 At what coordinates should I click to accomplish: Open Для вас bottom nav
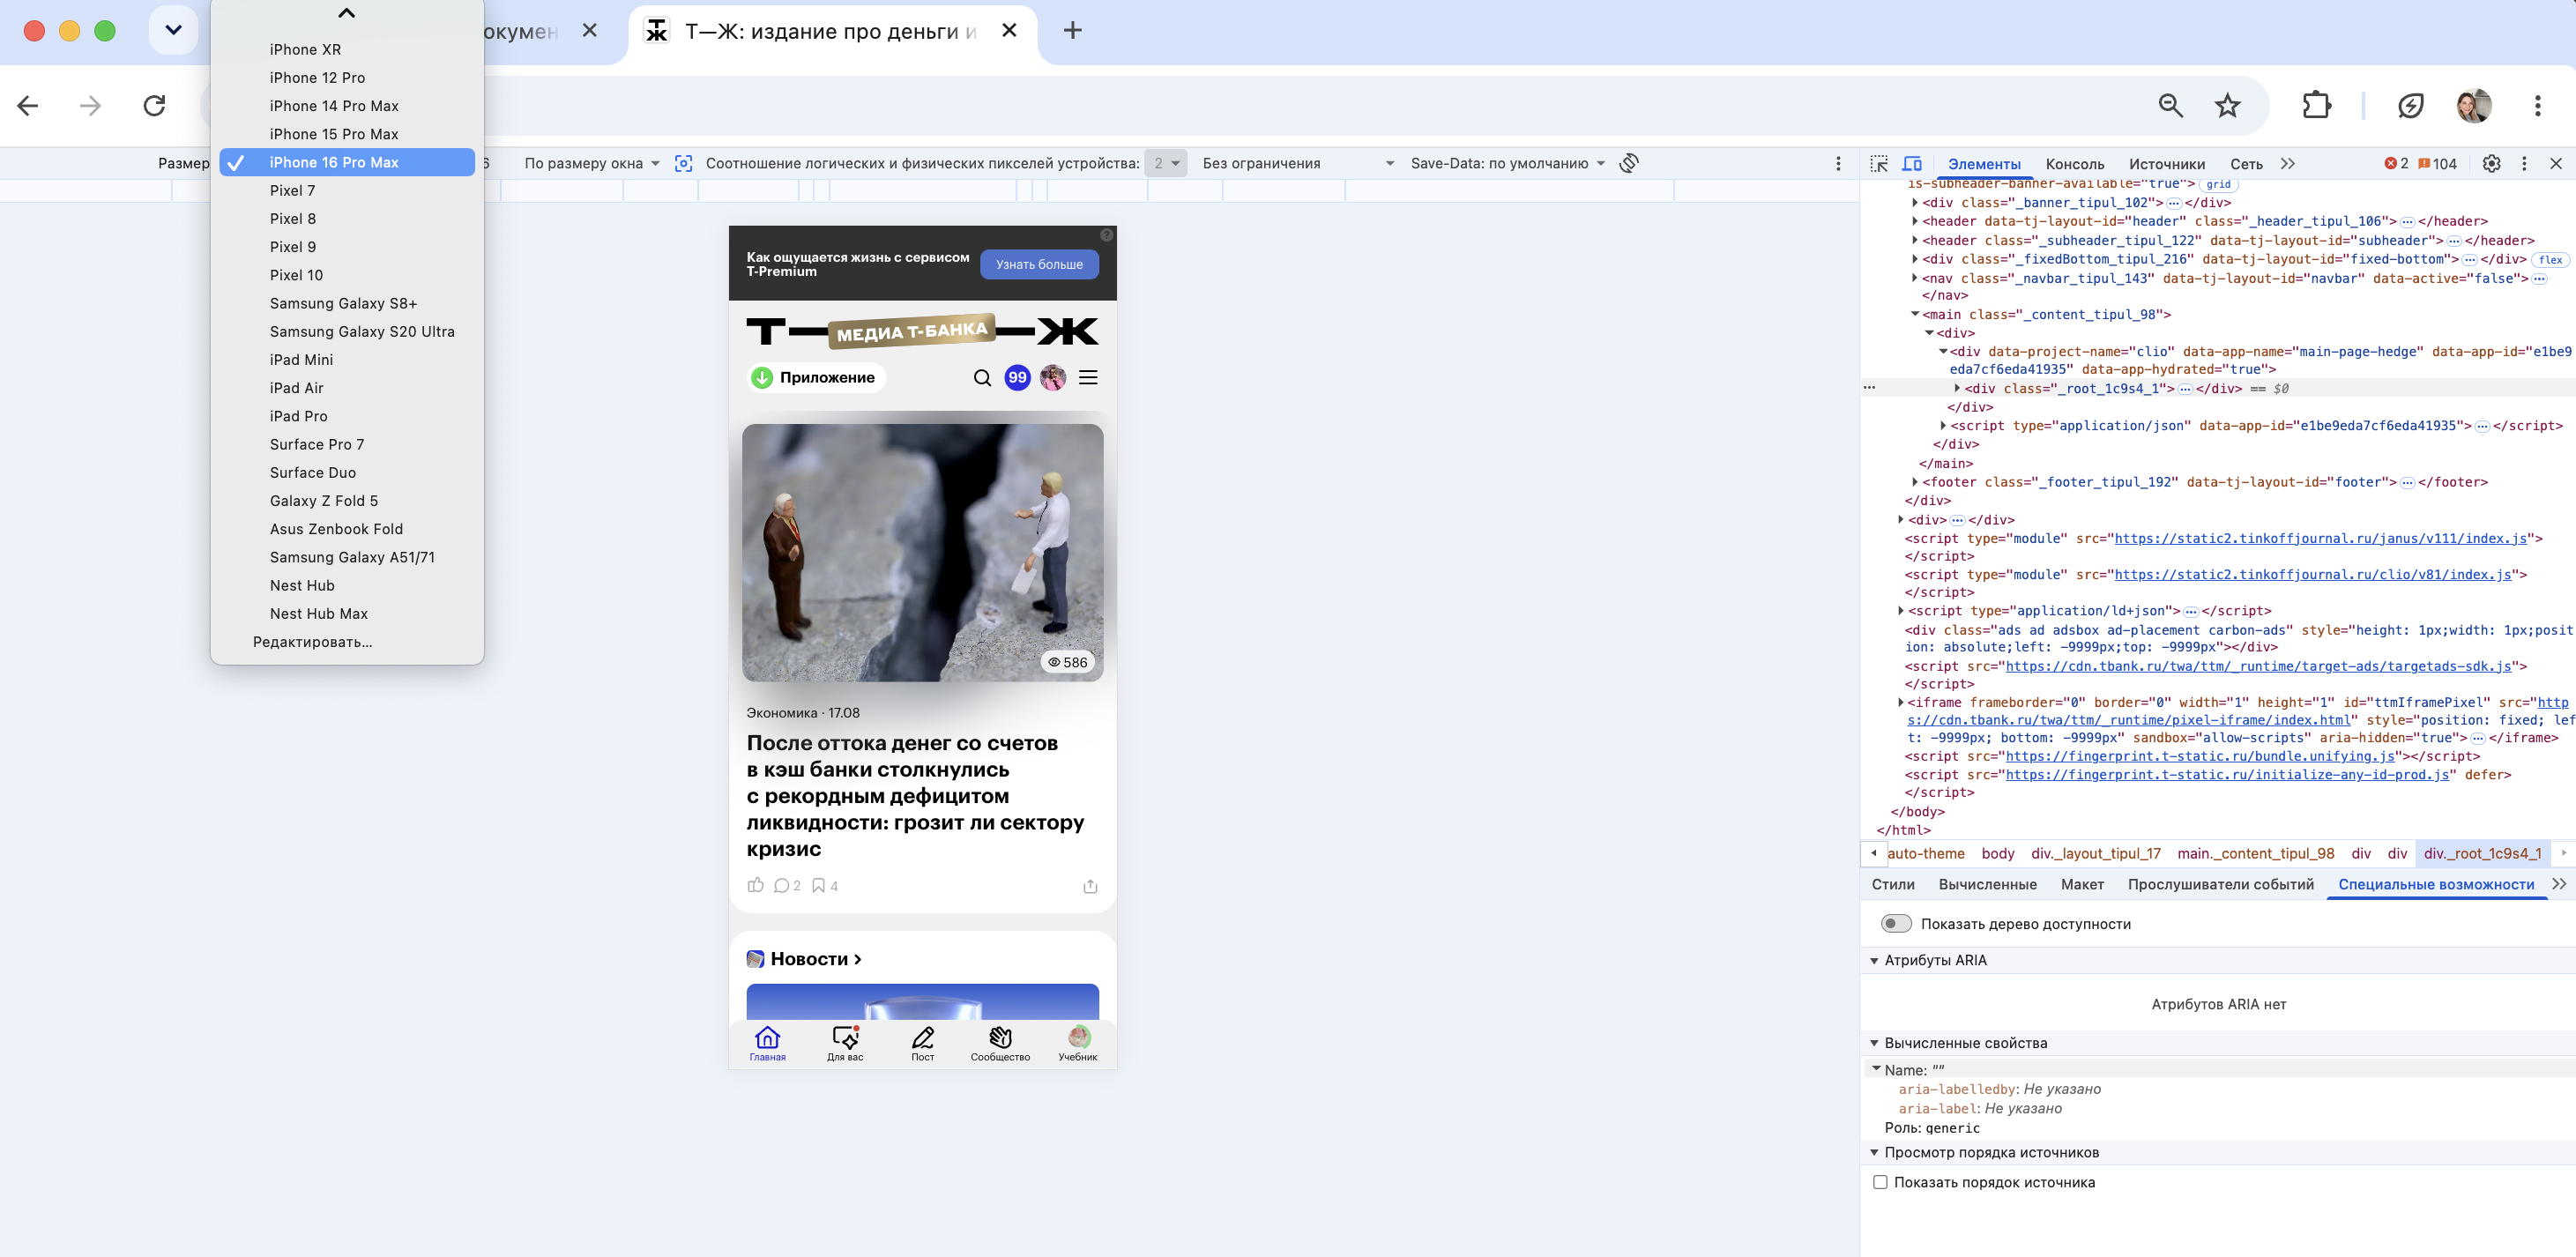[845, 1043]
